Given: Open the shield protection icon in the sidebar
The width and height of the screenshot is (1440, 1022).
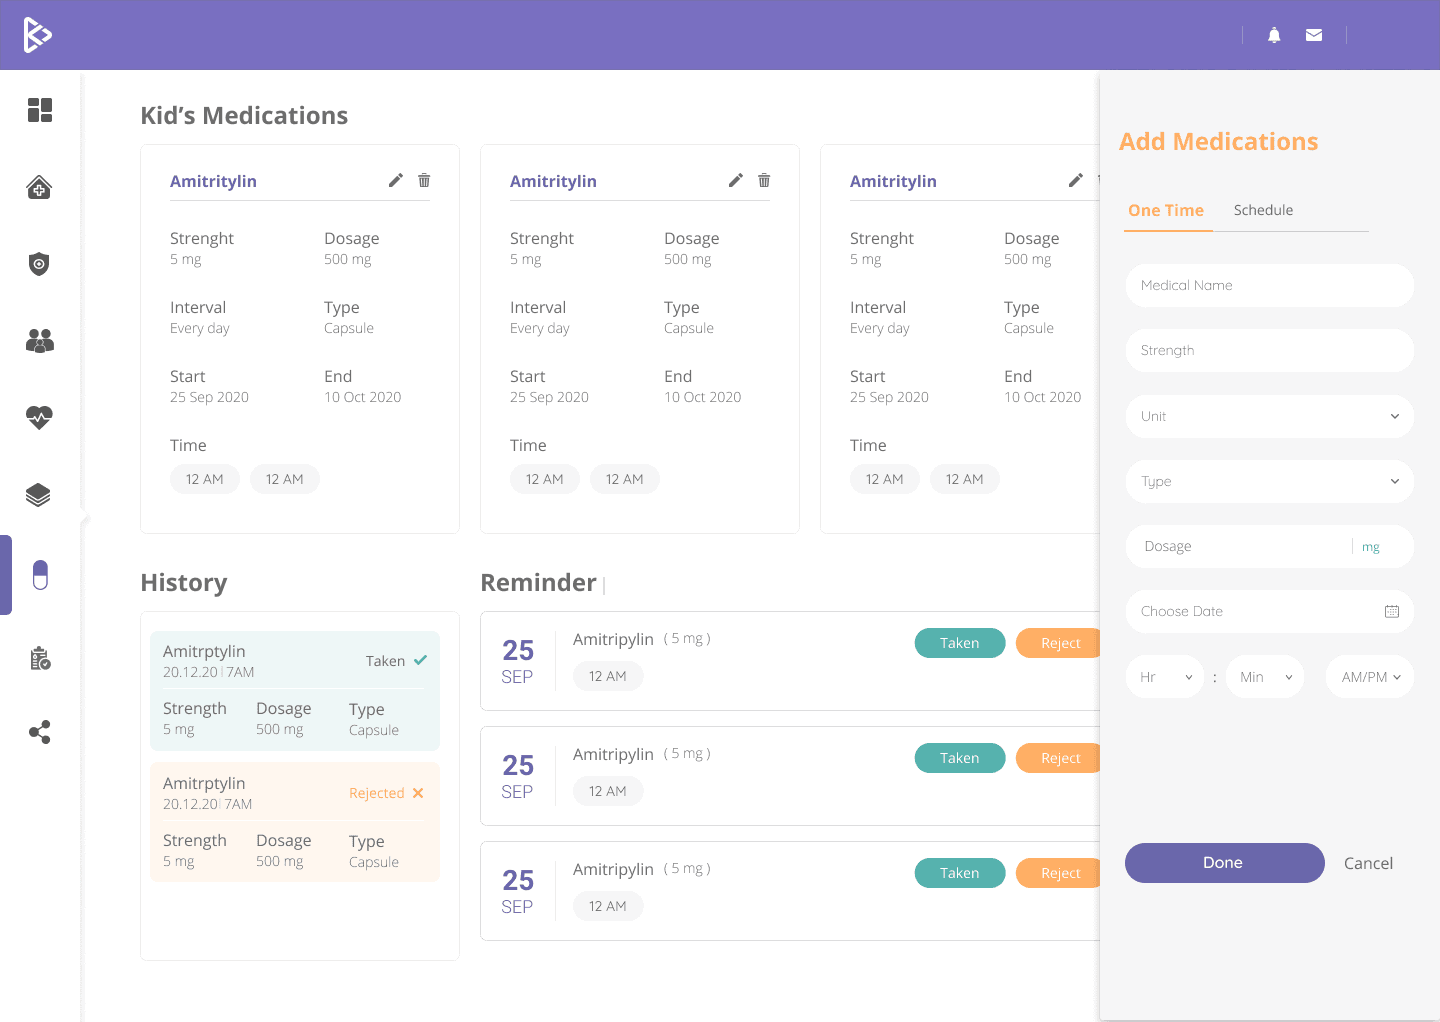Looking at the screenshot, I should pyautogui.click(x=39, y=264).
